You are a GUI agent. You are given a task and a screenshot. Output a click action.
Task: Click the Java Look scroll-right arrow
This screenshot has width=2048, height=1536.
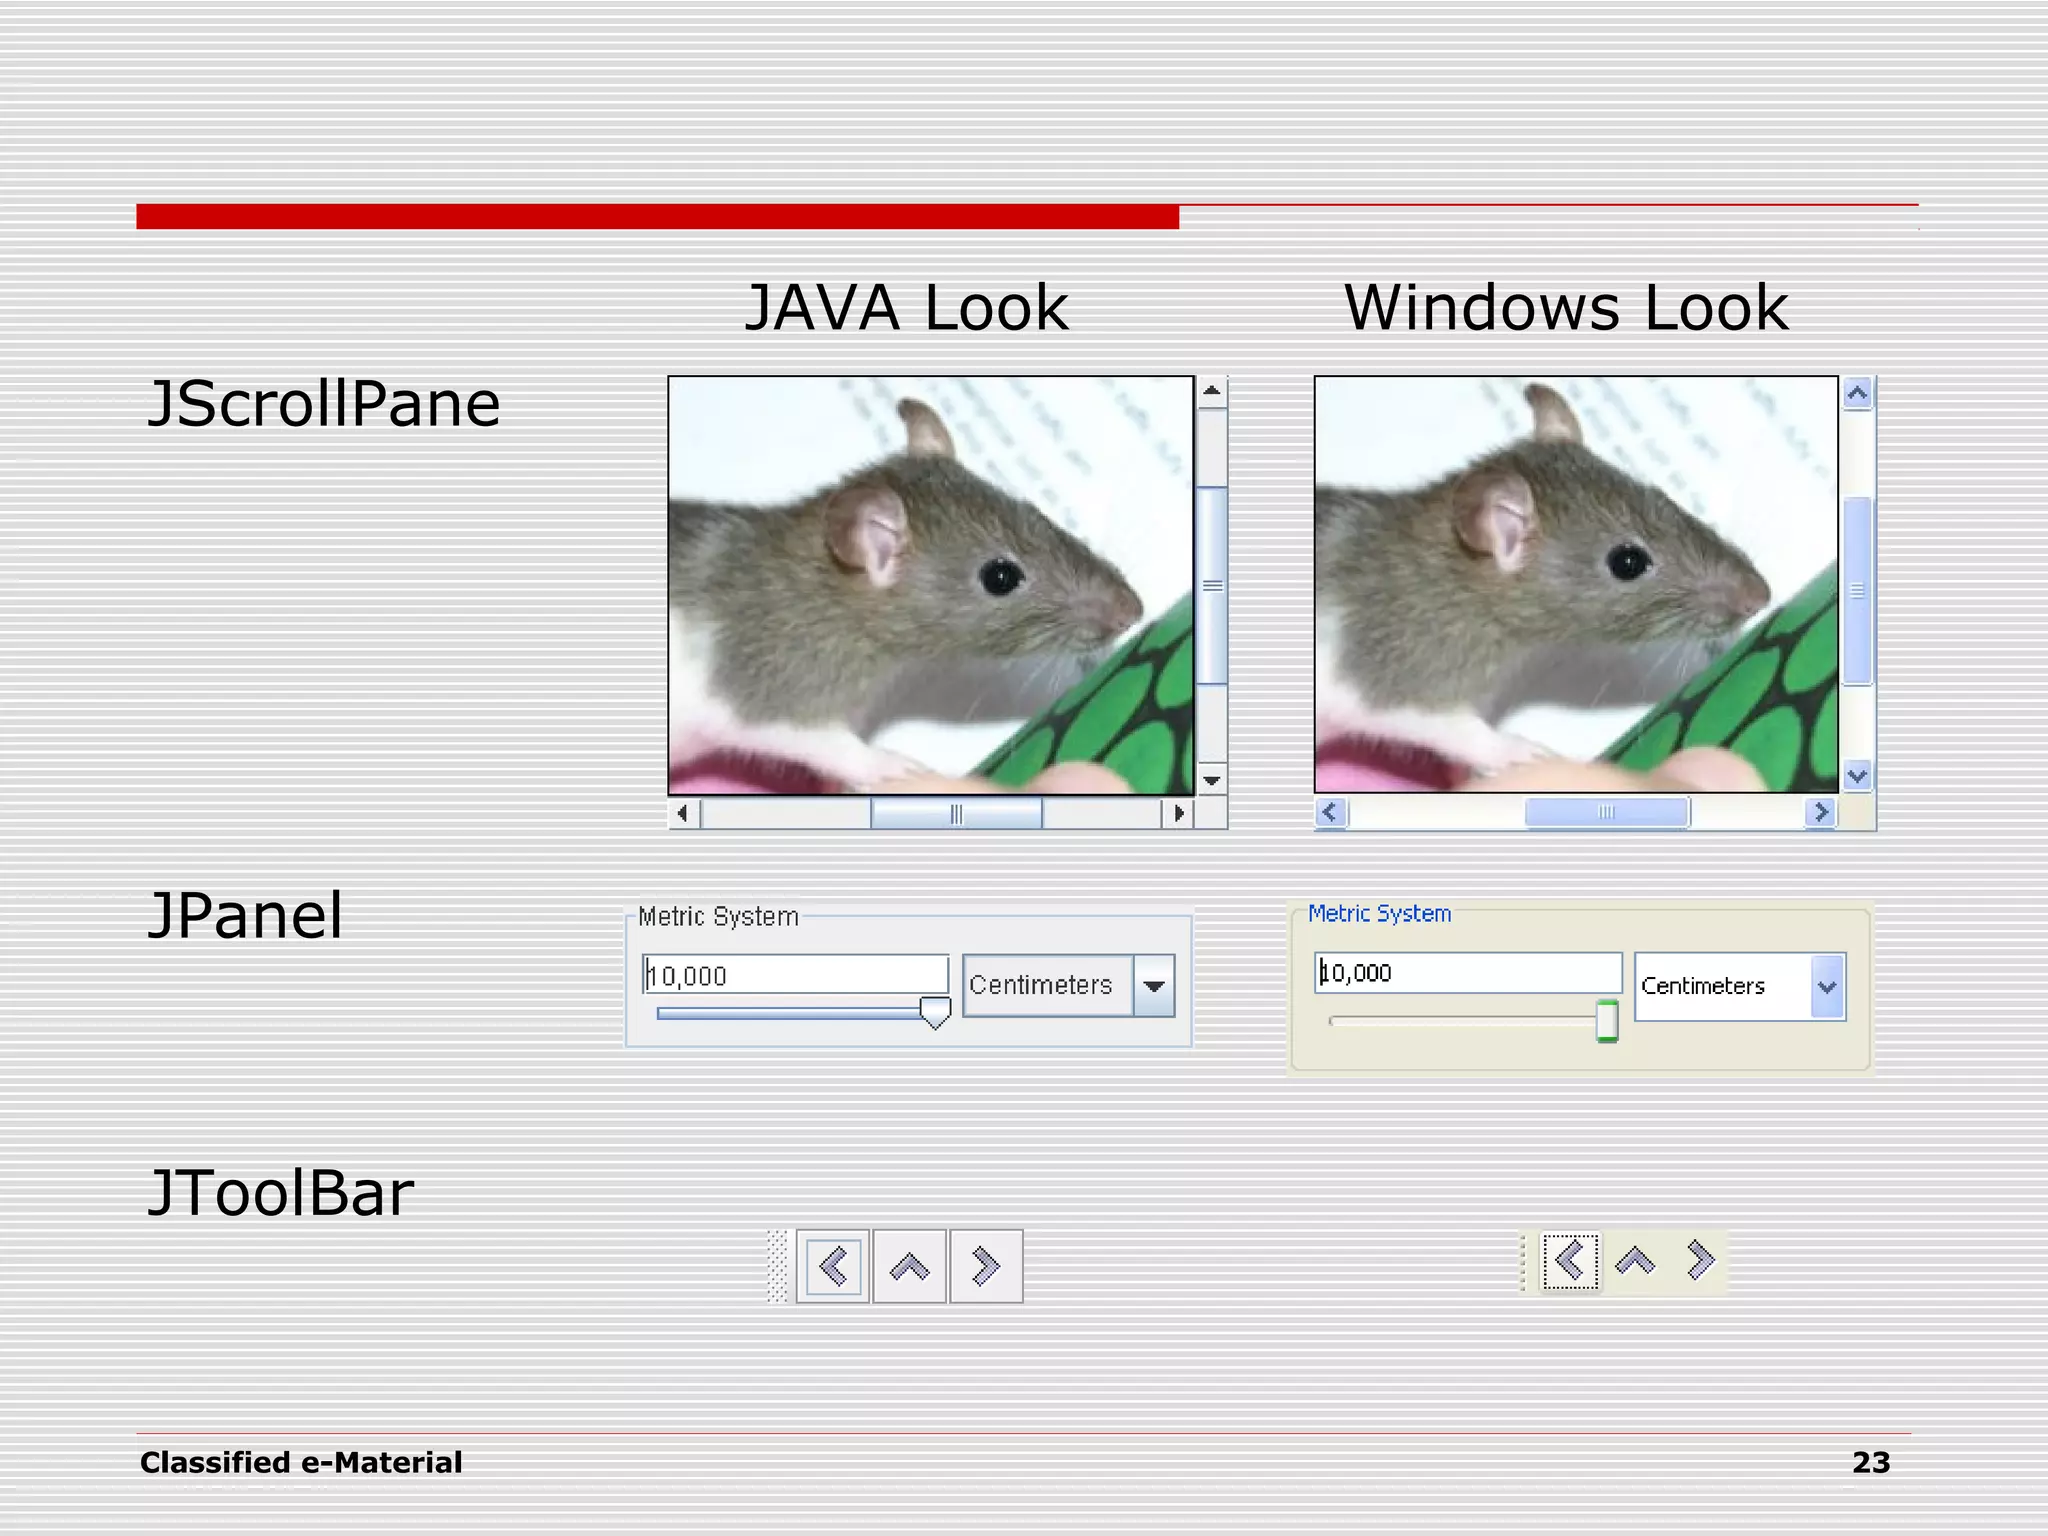pos(1178,813)
